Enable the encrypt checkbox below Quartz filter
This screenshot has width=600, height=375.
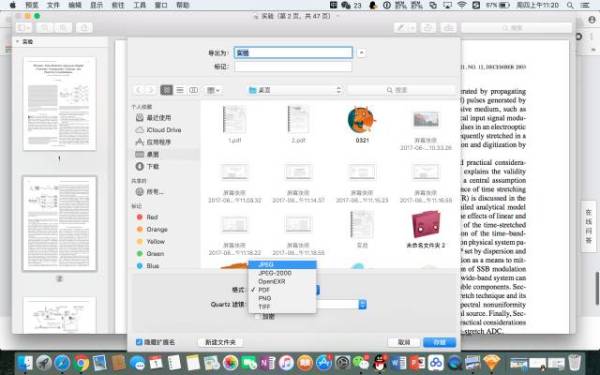click(258, 316)
